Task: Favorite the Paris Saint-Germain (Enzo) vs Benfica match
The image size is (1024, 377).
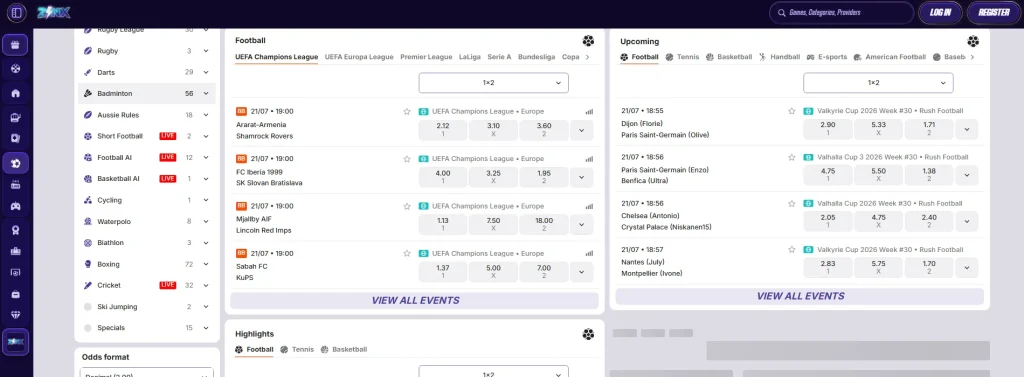Action: pyautogui.click(x=792, y=157)
